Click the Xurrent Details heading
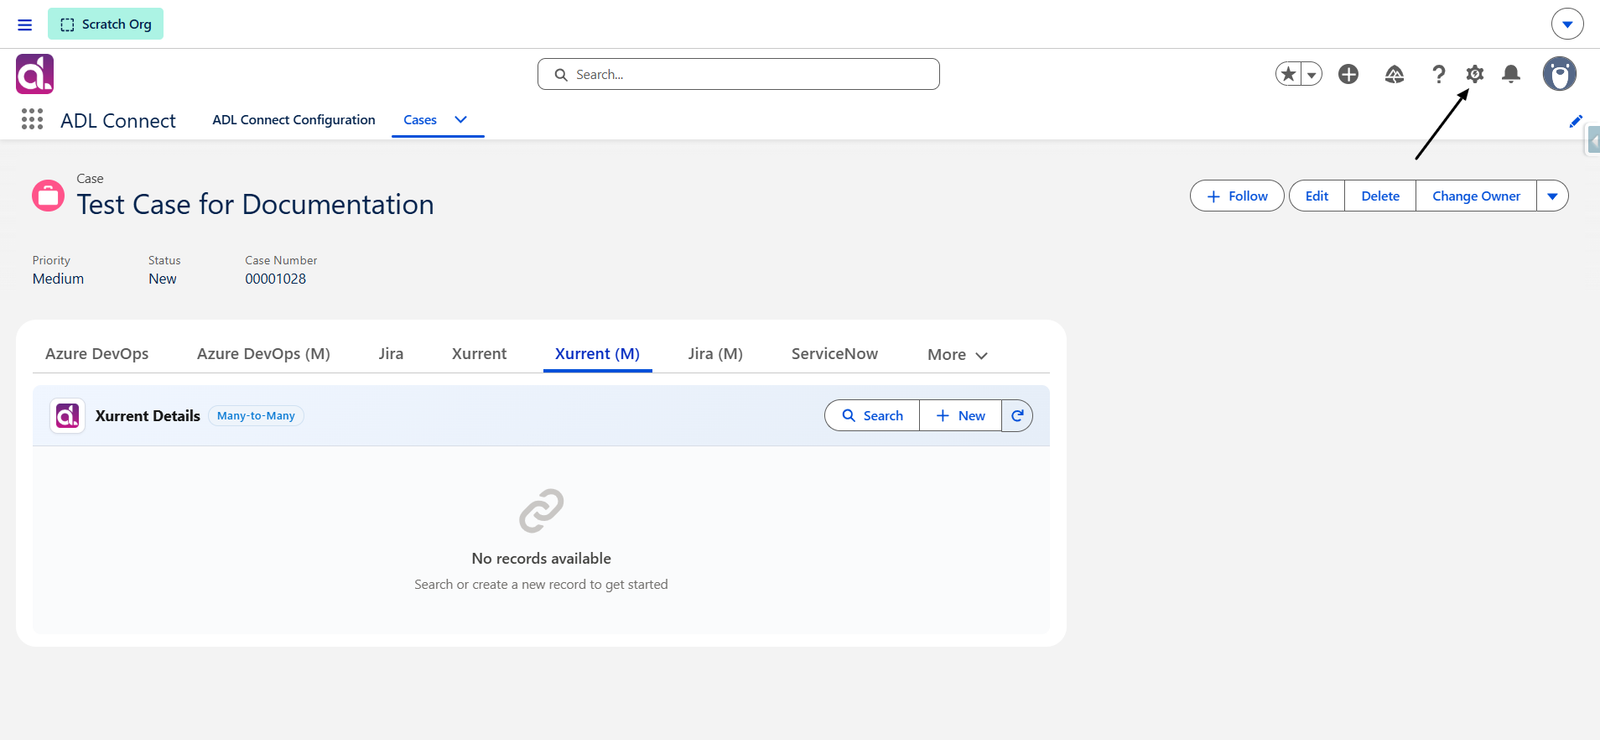 click(x=148, y=416)
